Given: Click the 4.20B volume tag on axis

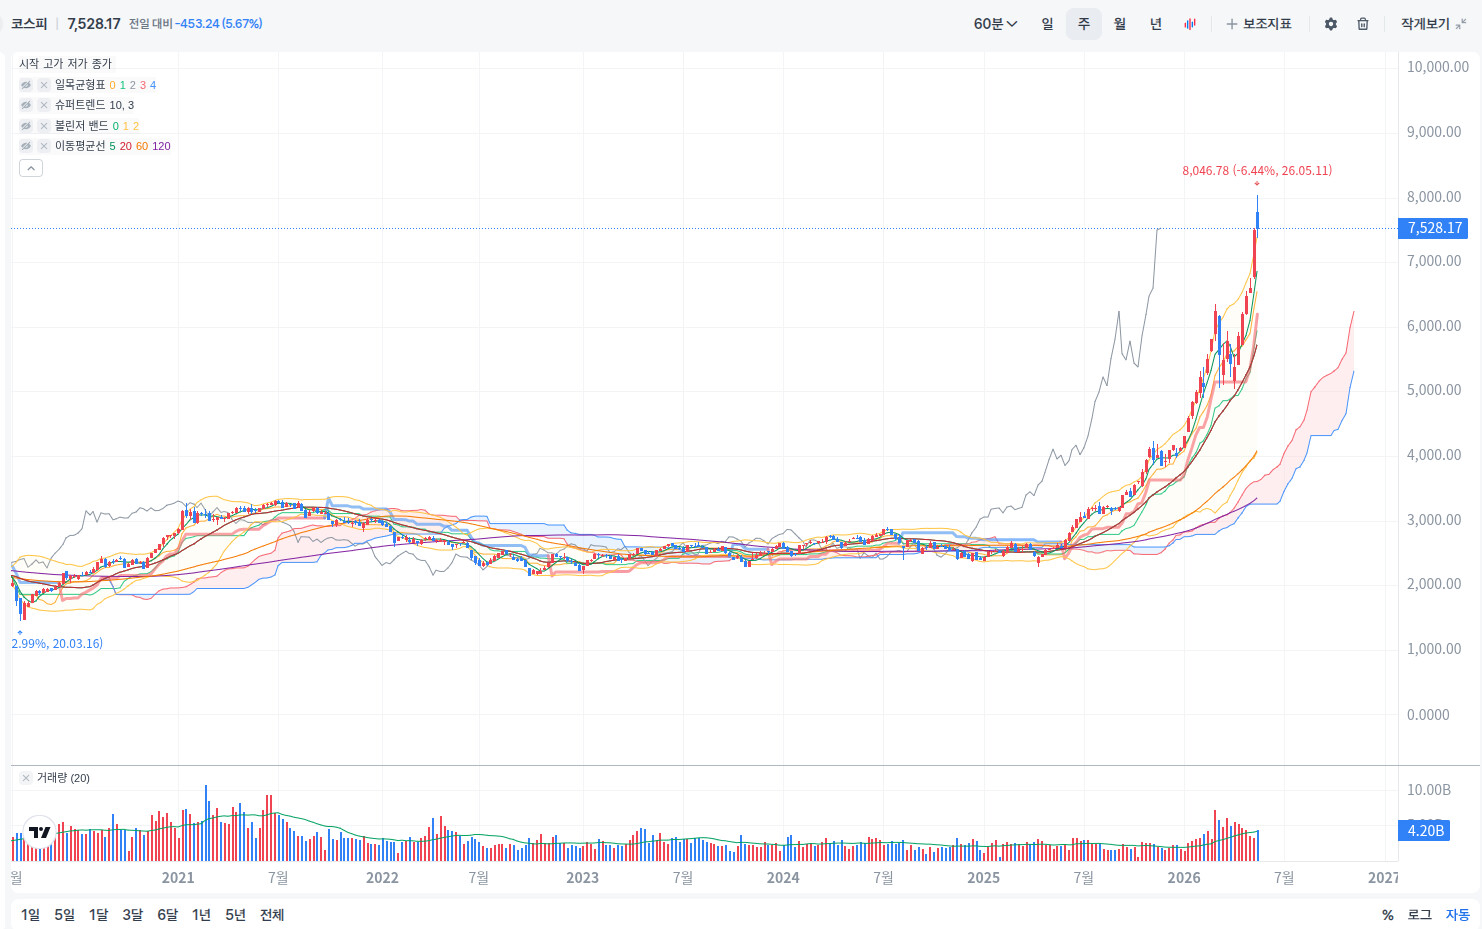Looking at the screenshot, I should (x=1426, y=831).
